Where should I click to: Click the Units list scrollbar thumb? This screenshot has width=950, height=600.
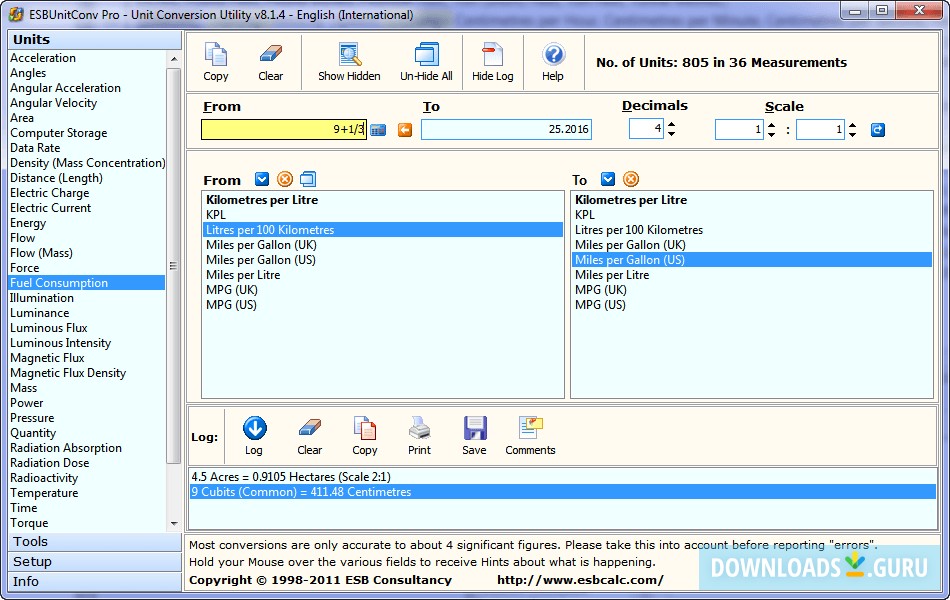pos(173,265)
